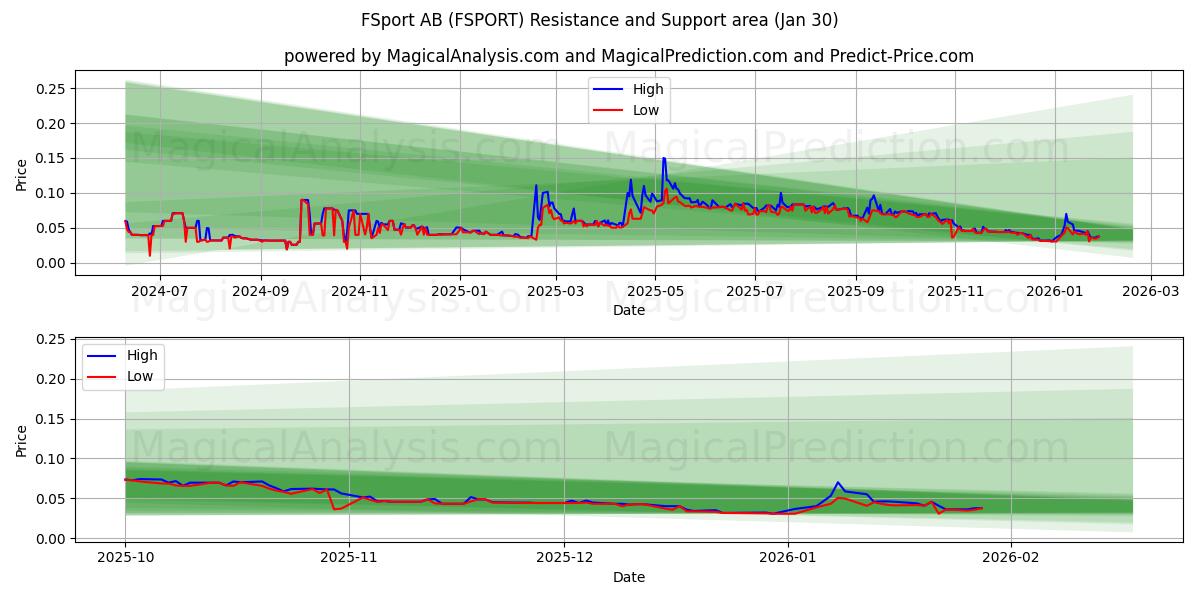
Task: Click the '0.20' y-axis tick in bottom chart
Action: click(50, 379)
